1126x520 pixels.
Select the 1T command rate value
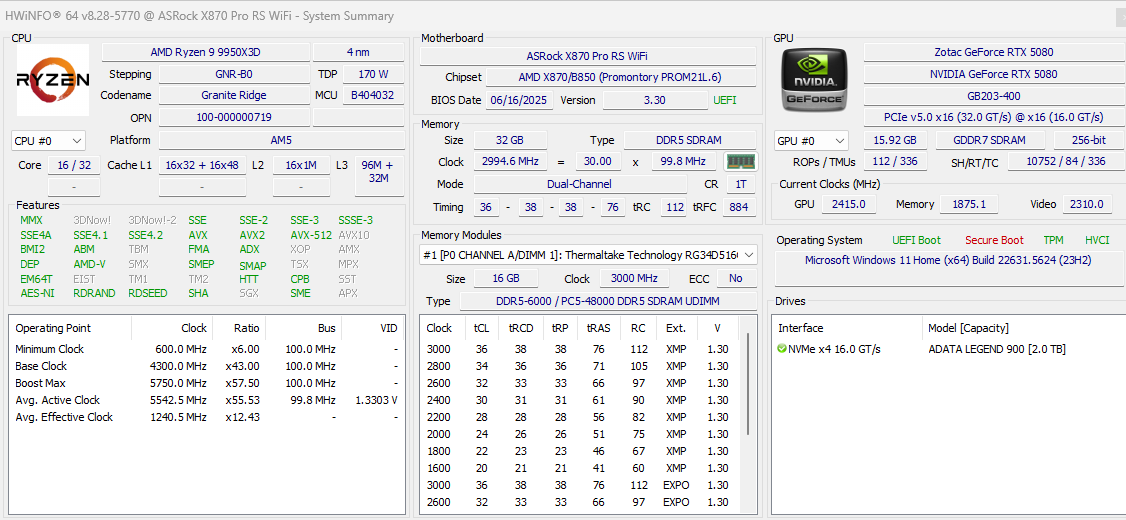(740, 185)
